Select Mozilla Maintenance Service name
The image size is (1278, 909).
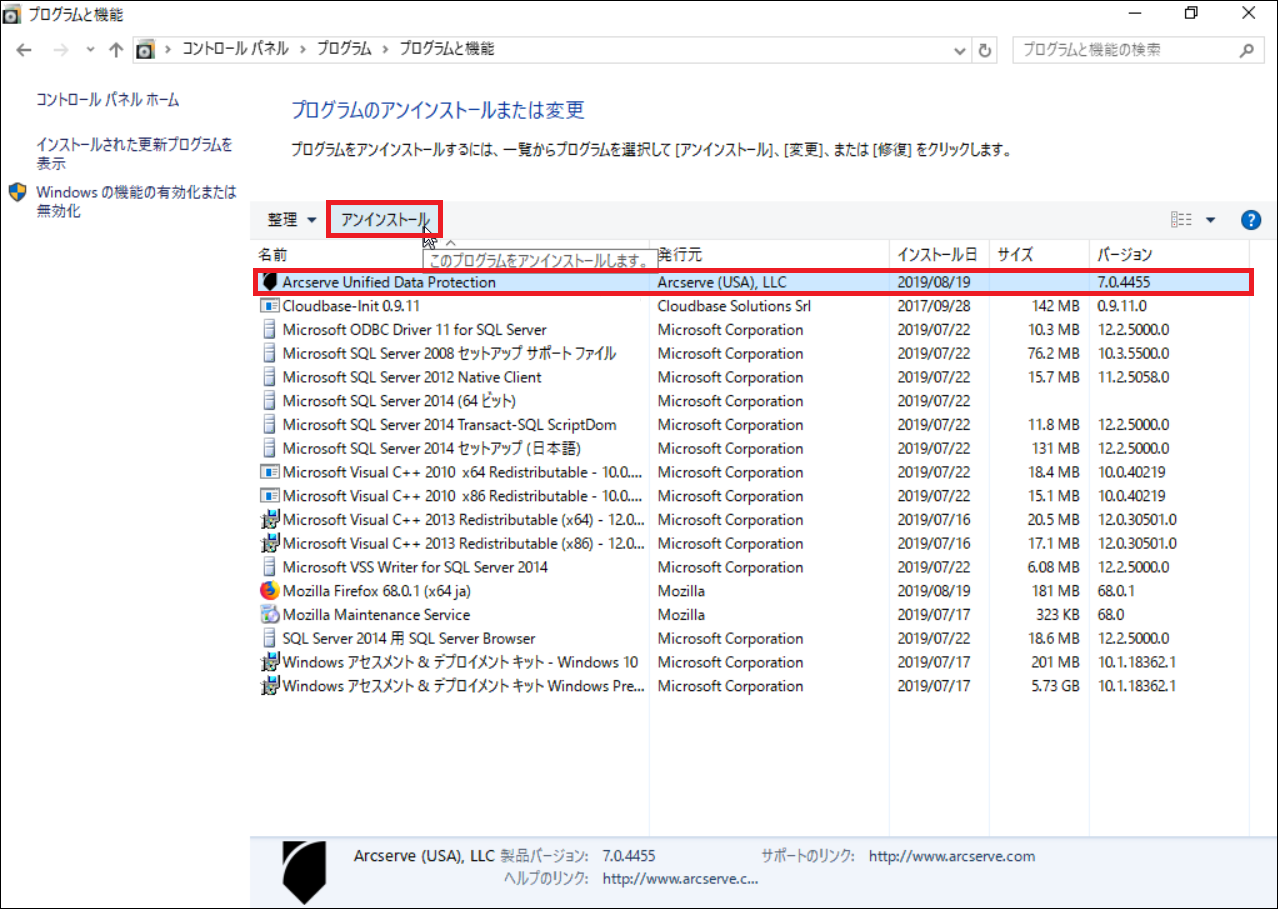click(x=376, y=615)
